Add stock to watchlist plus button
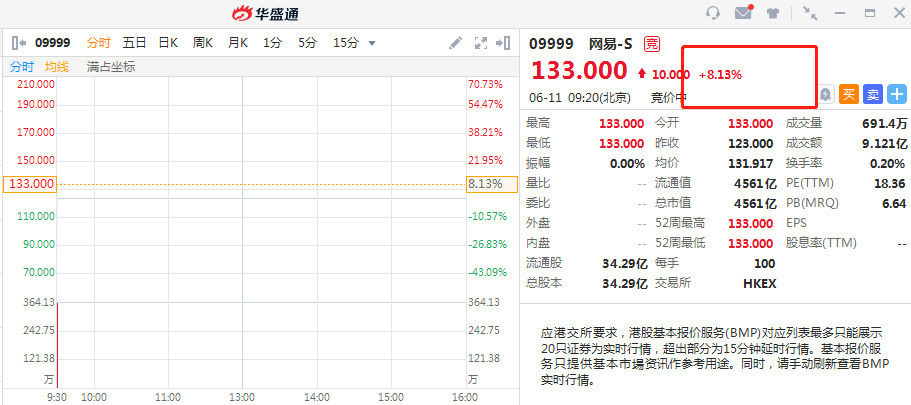 tap(897, 94)
